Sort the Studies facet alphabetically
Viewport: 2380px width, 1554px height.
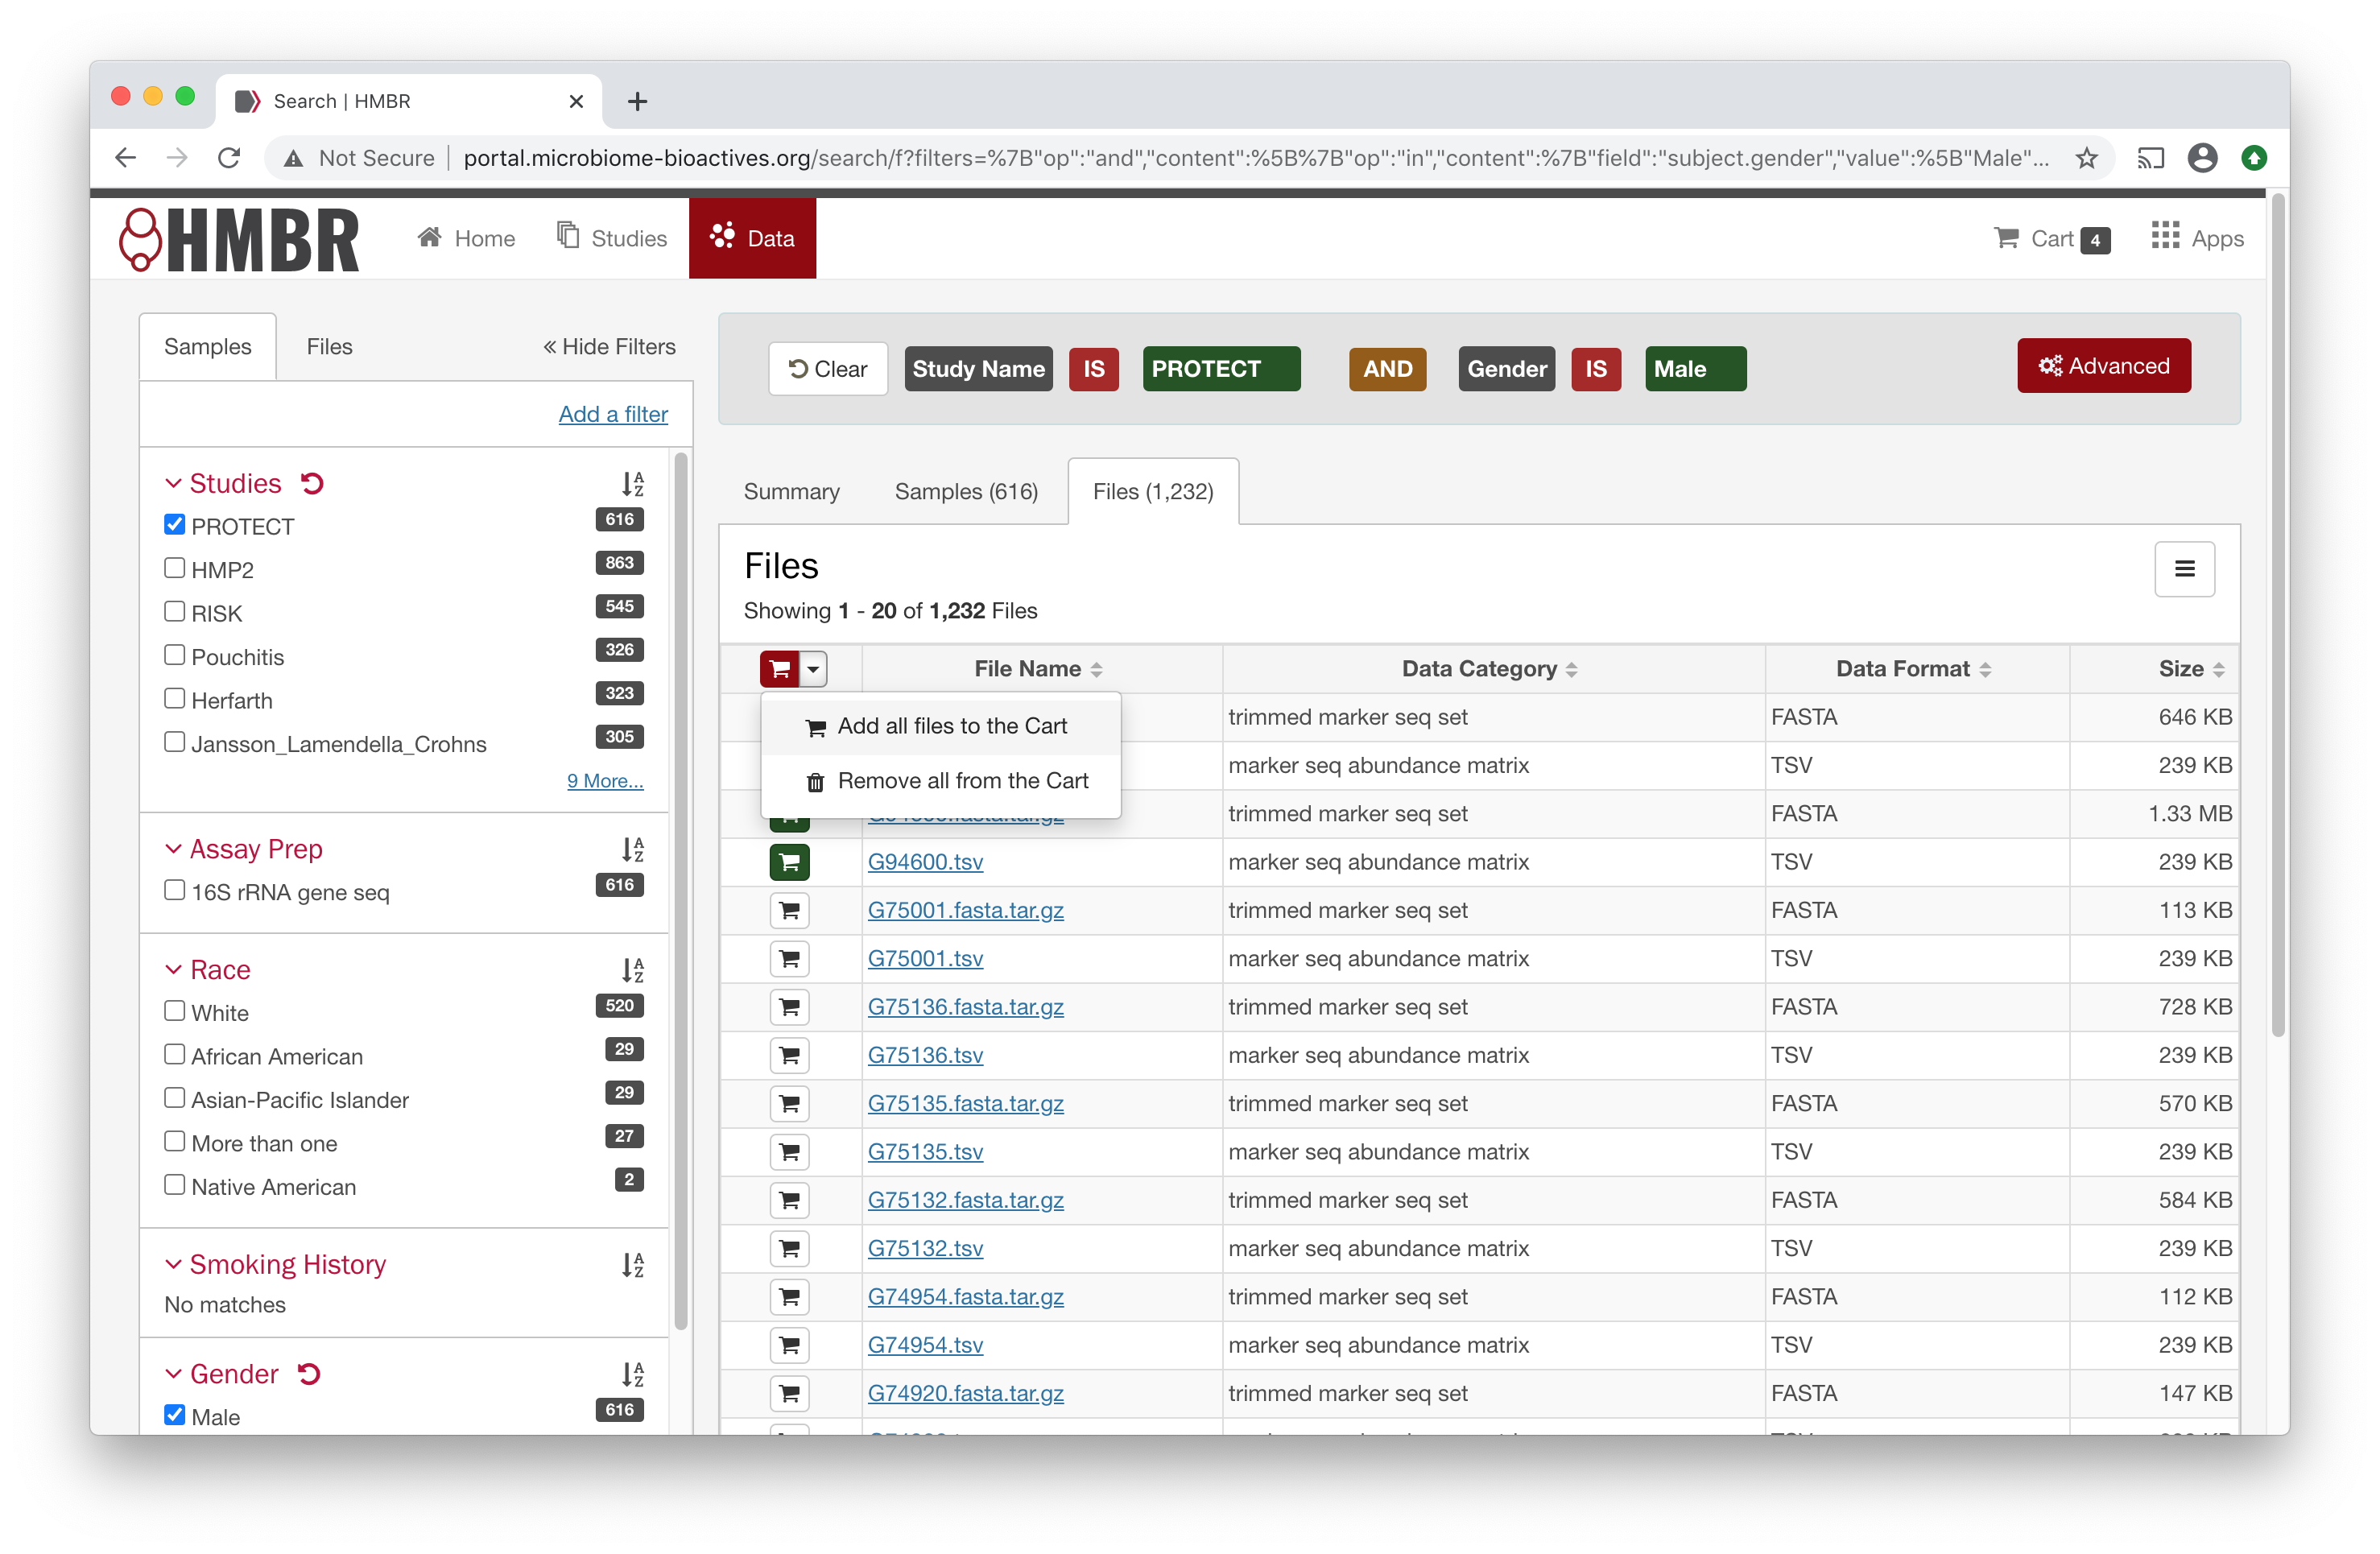pyautogui.click(x=632, y=483)
